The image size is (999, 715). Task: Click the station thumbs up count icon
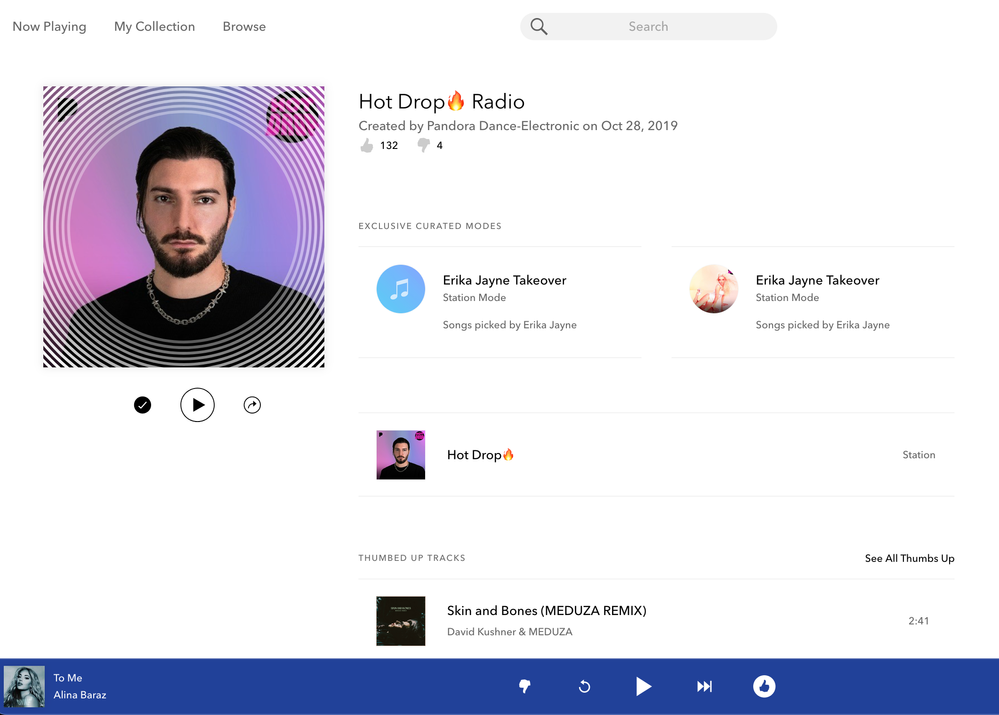click(366, 146)
